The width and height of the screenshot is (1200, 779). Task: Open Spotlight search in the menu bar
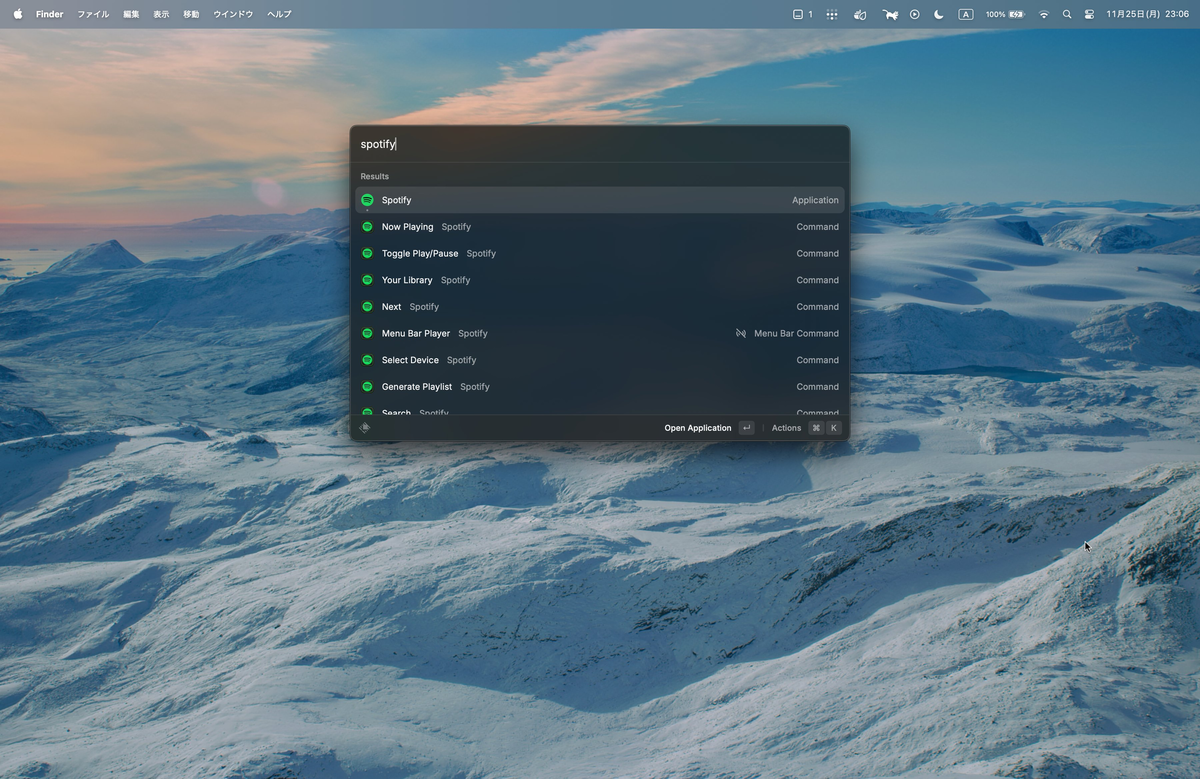[1067, 14]
